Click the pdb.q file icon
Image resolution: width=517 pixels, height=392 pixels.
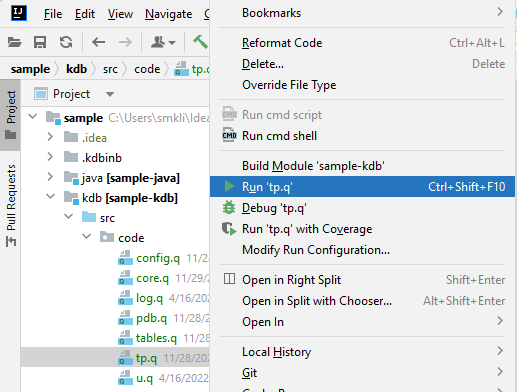[x=125, y=318]
